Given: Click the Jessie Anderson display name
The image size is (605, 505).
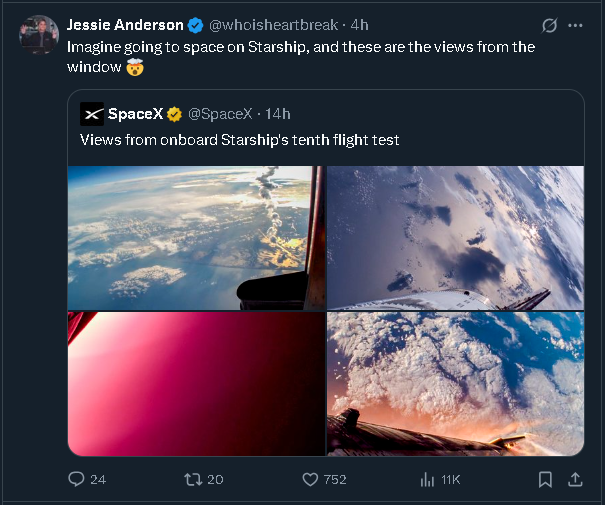Looking at the screenshot, I should pyautogui.click(x=125, y=25).
